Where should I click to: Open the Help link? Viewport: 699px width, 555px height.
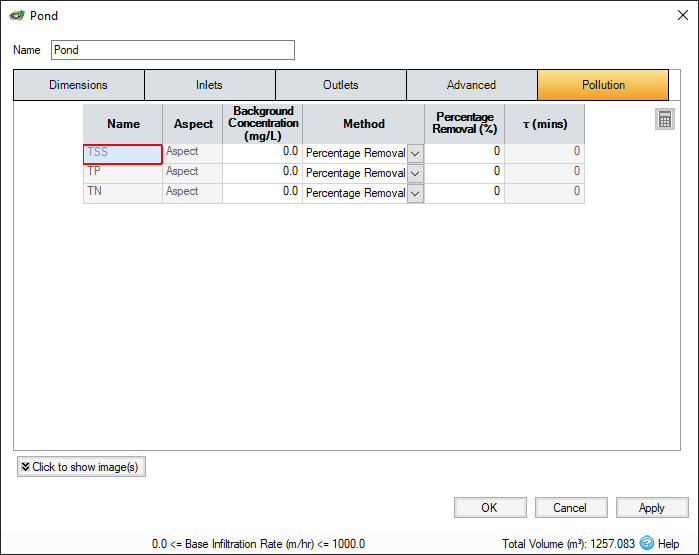tap(668, 544)
